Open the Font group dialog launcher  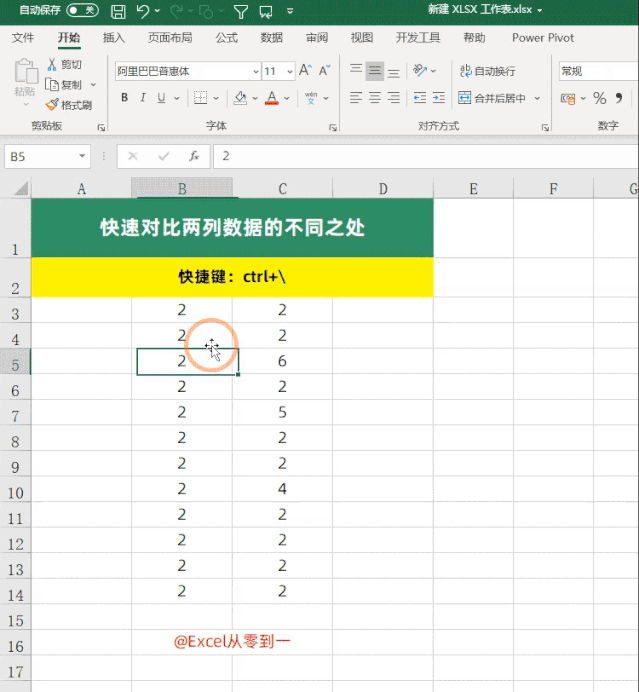[333, 128]
